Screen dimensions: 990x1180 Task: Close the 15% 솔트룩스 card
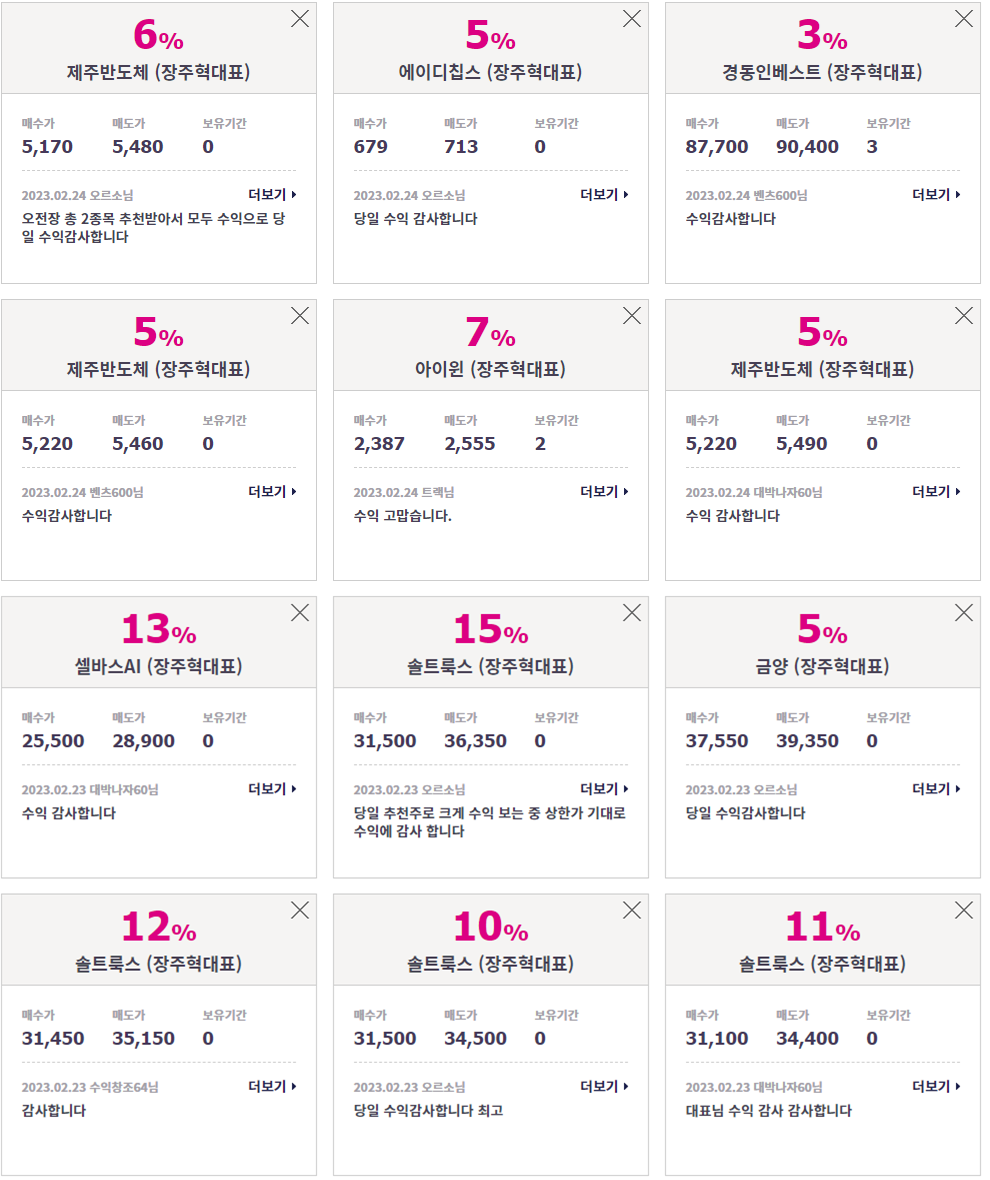[632, 613]
